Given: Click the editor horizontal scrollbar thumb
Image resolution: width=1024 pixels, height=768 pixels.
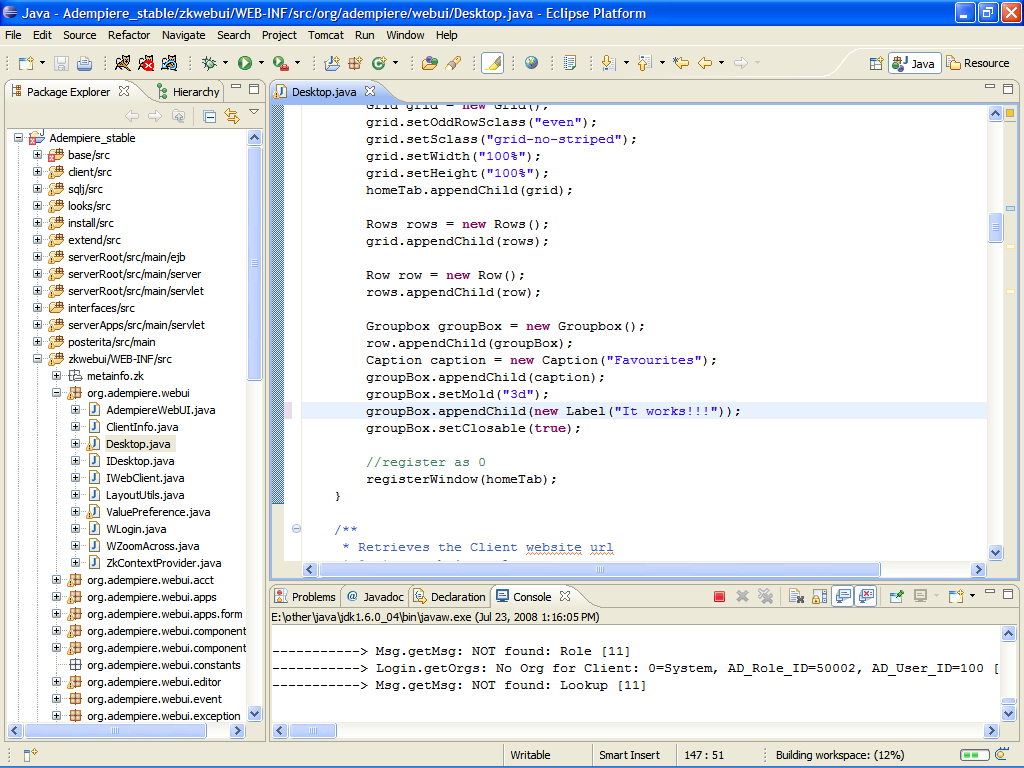Looking at the screenshot, I should pos(600,569).
